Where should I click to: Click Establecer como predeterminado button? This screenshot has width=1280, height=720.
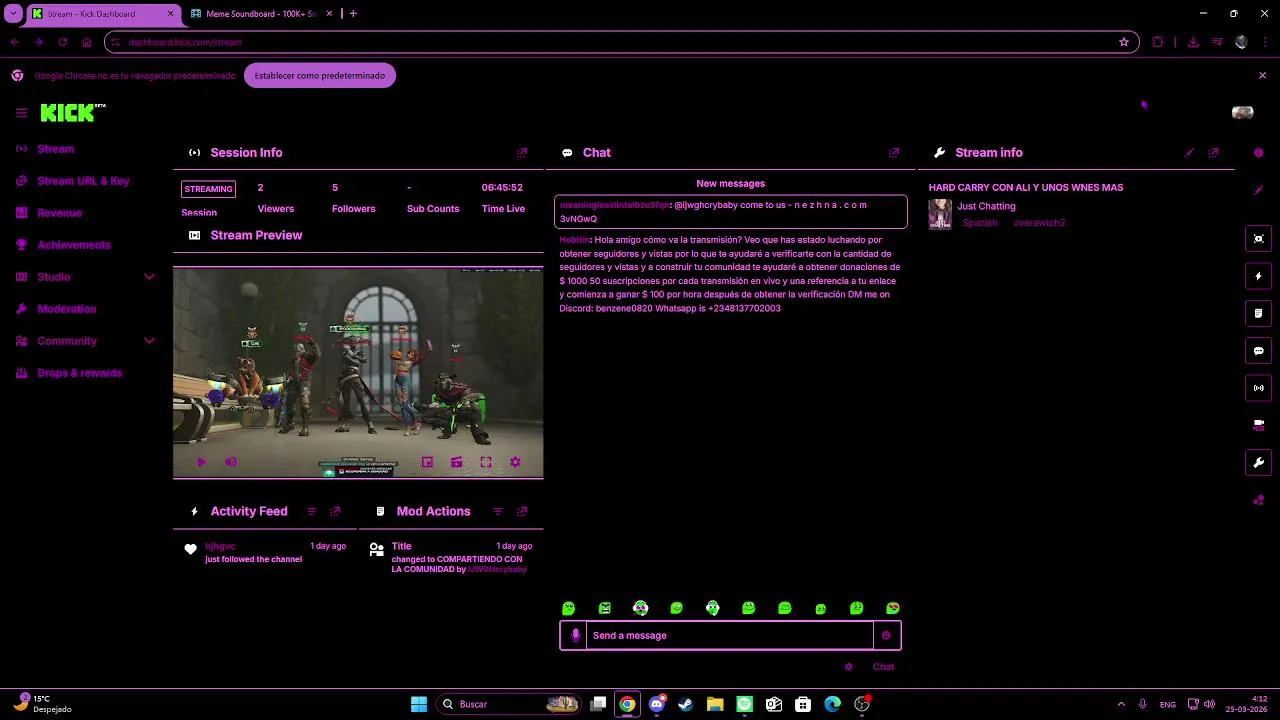point(320,75)
